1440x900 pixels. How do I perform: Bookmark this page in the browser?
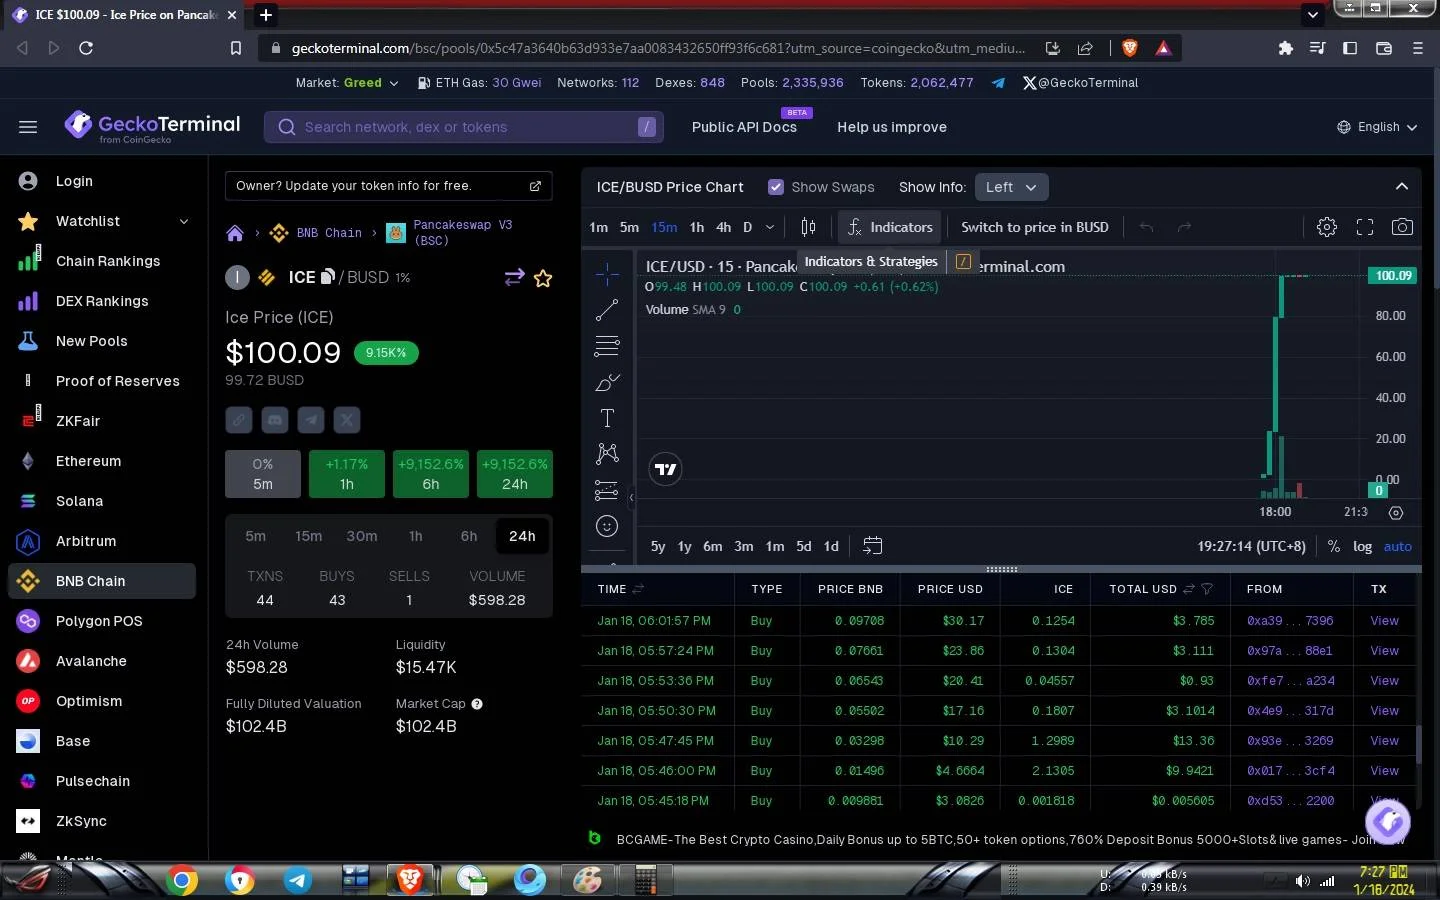pos(236,48)
